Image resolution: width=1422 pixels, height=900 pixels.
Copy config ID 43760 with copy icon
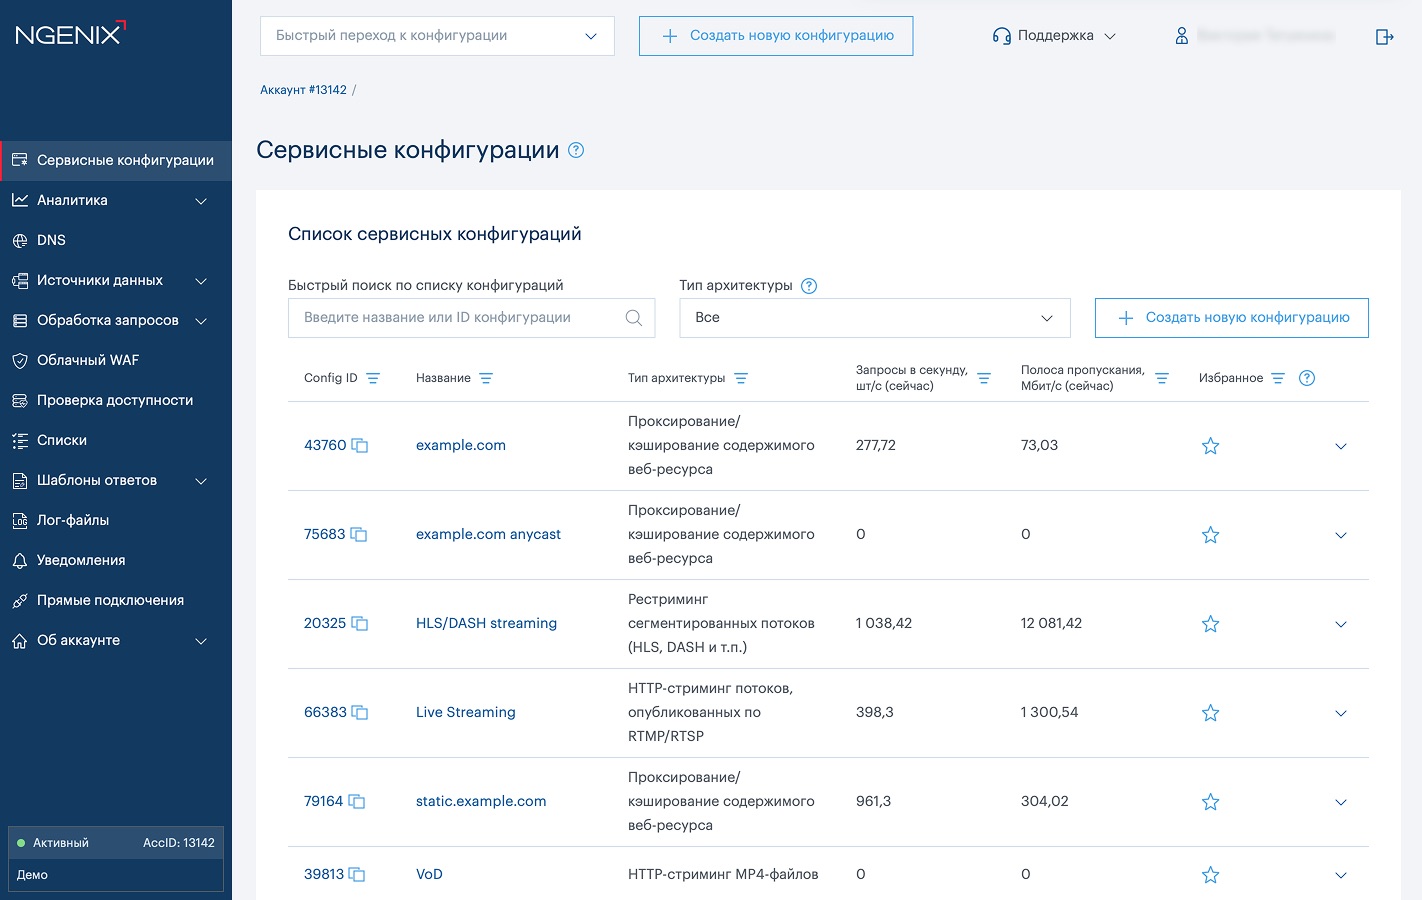(360, 446)
